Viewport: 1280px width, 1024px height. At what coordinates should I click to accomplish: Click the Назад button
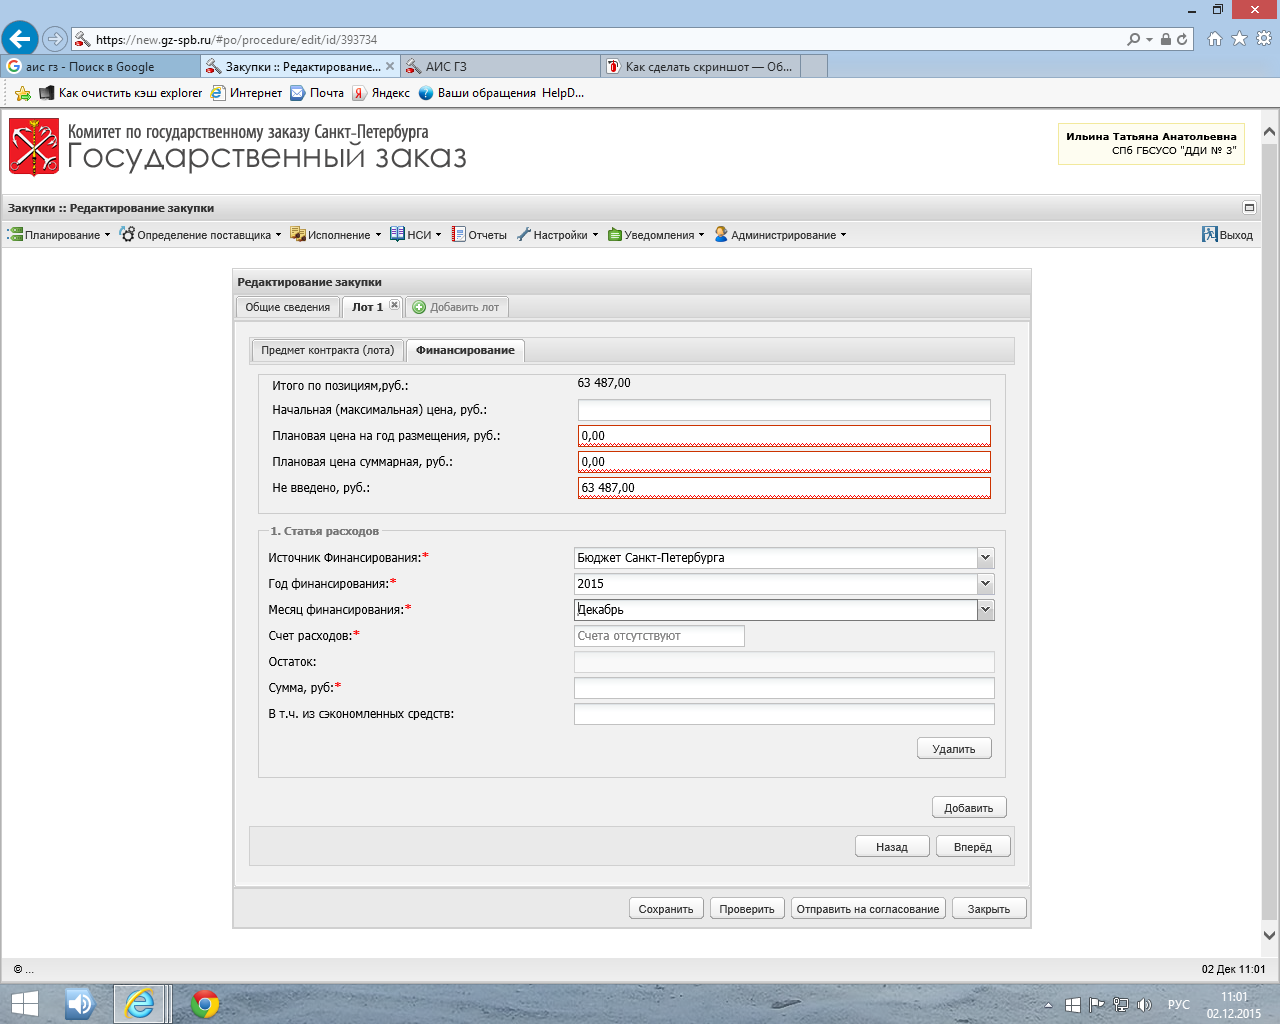point(892,847)
